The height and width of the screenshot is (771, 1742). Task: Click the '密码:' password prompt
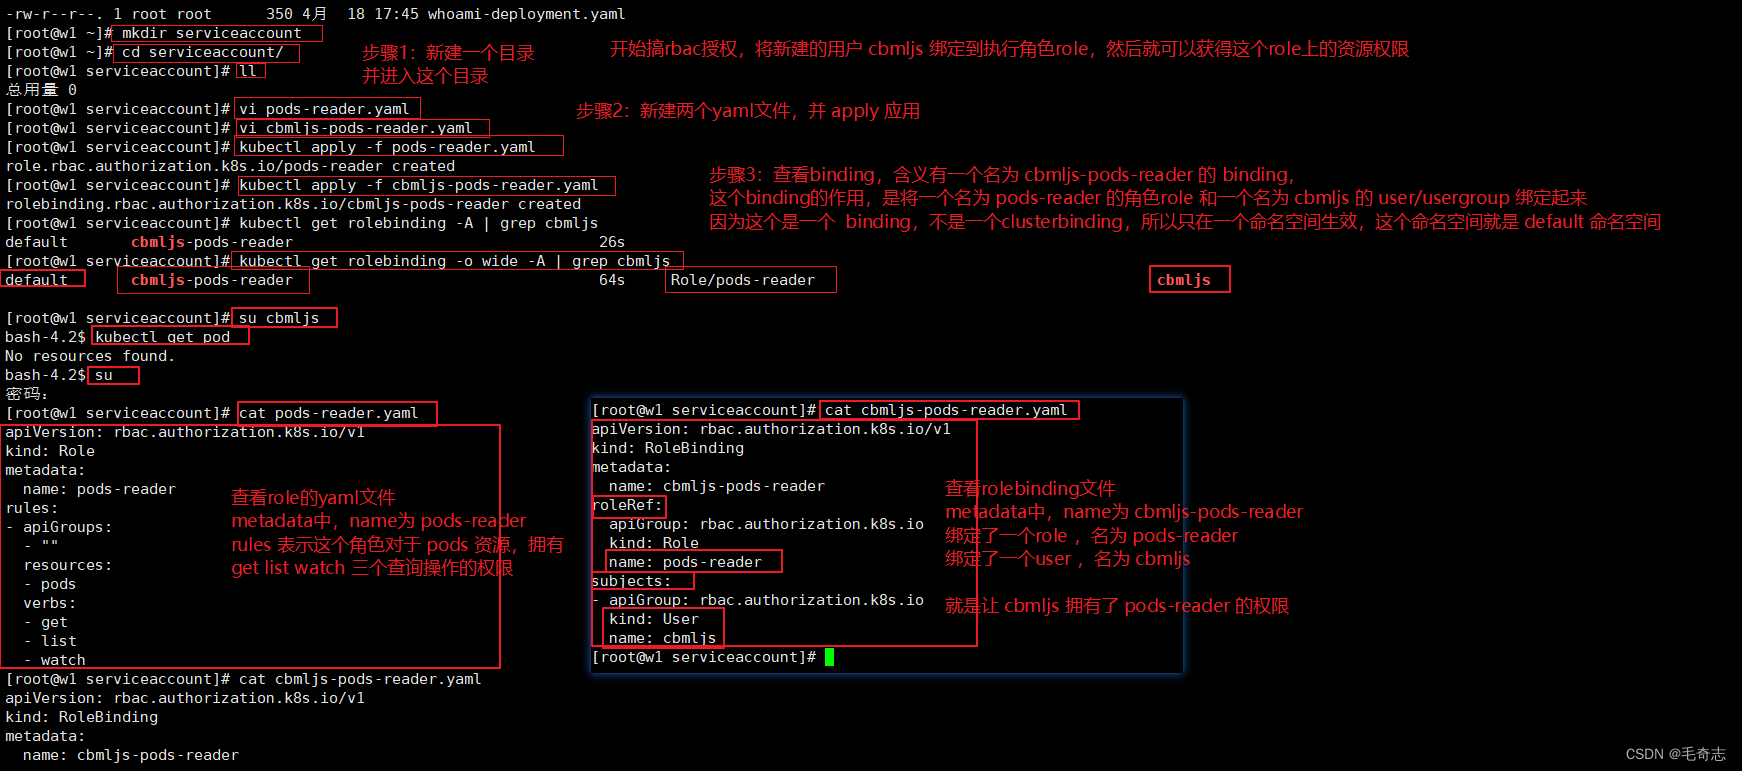(27, 394)
